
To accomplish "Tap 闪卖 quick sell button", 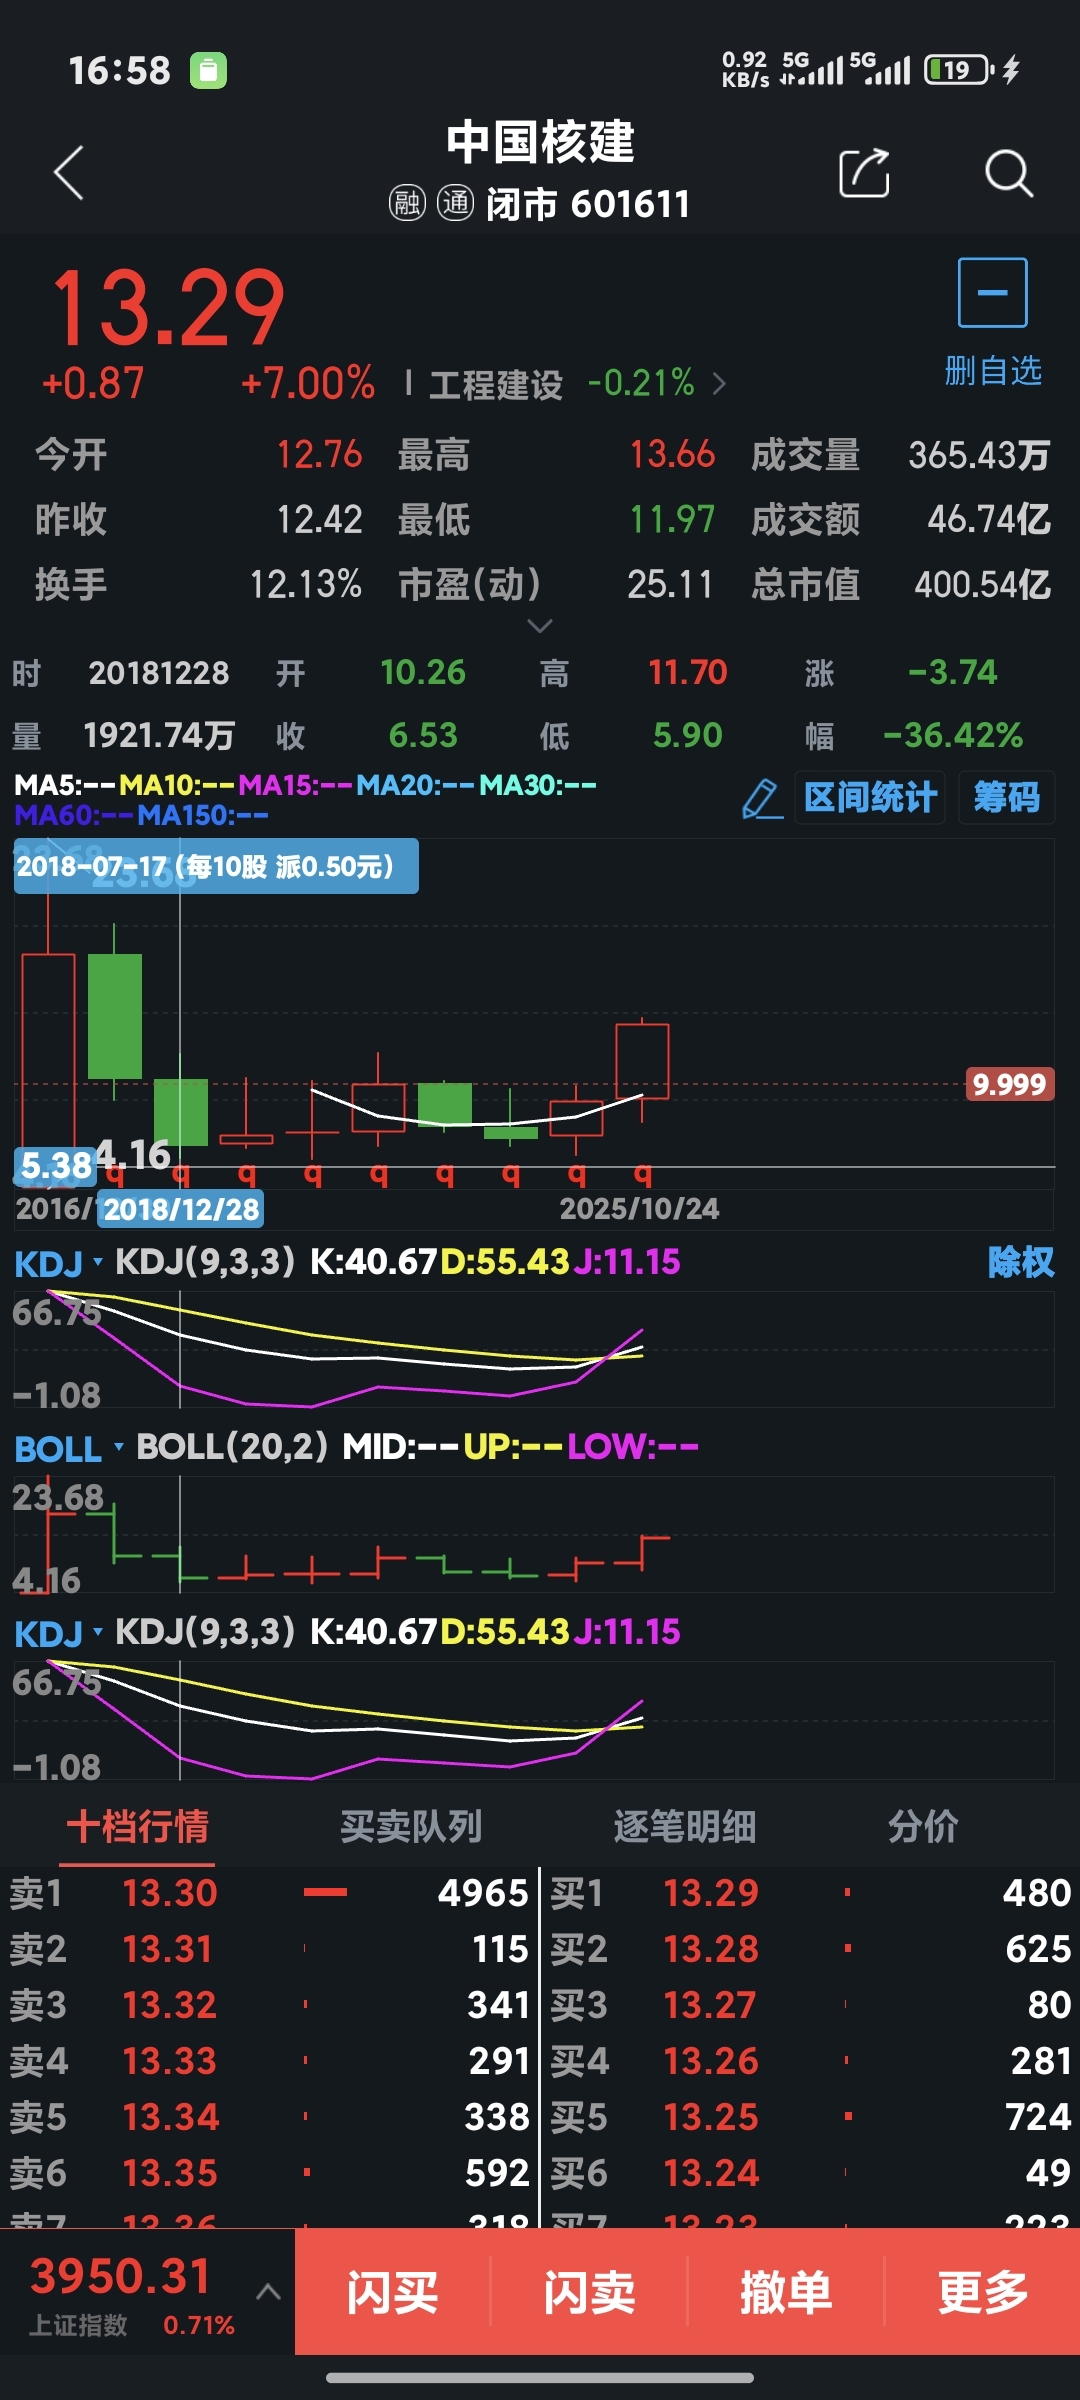I will [589, 2292].
